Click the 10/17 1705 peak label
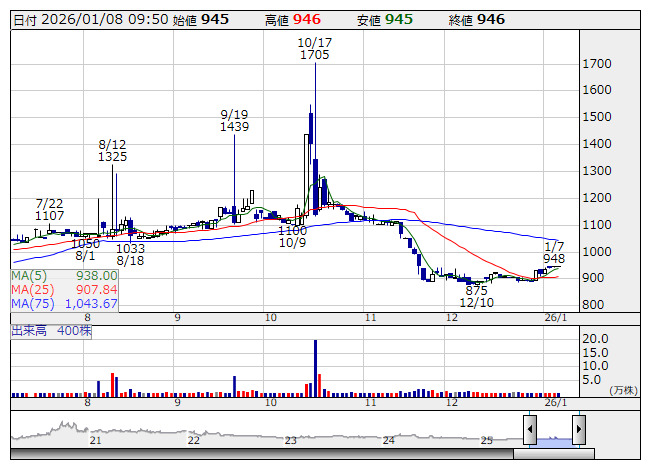This screenshot has height=470, width=653. click(x=314, y=49)
